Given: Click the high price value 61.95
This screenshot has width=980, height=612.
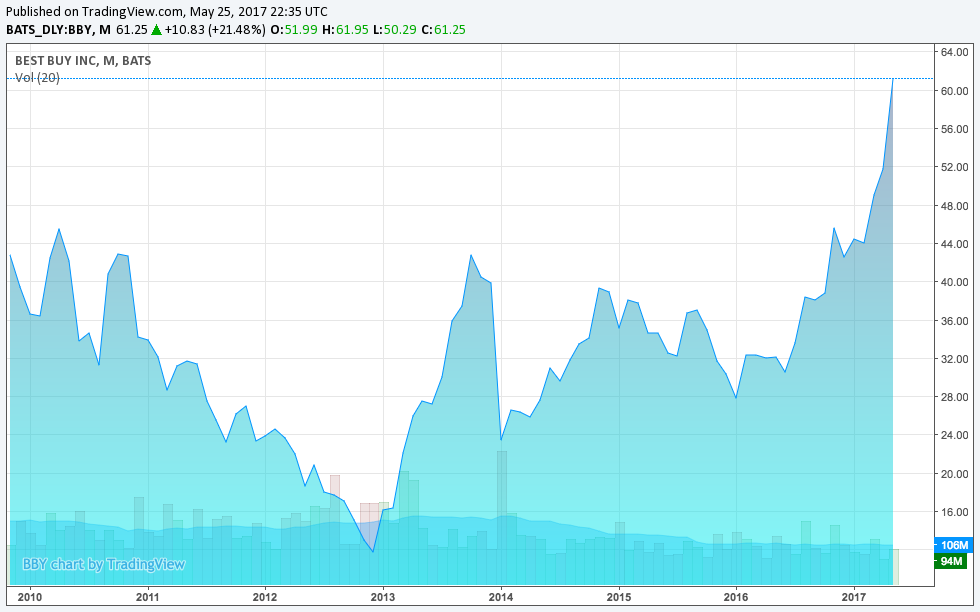Looking at the screenshot, I should 352,29.
